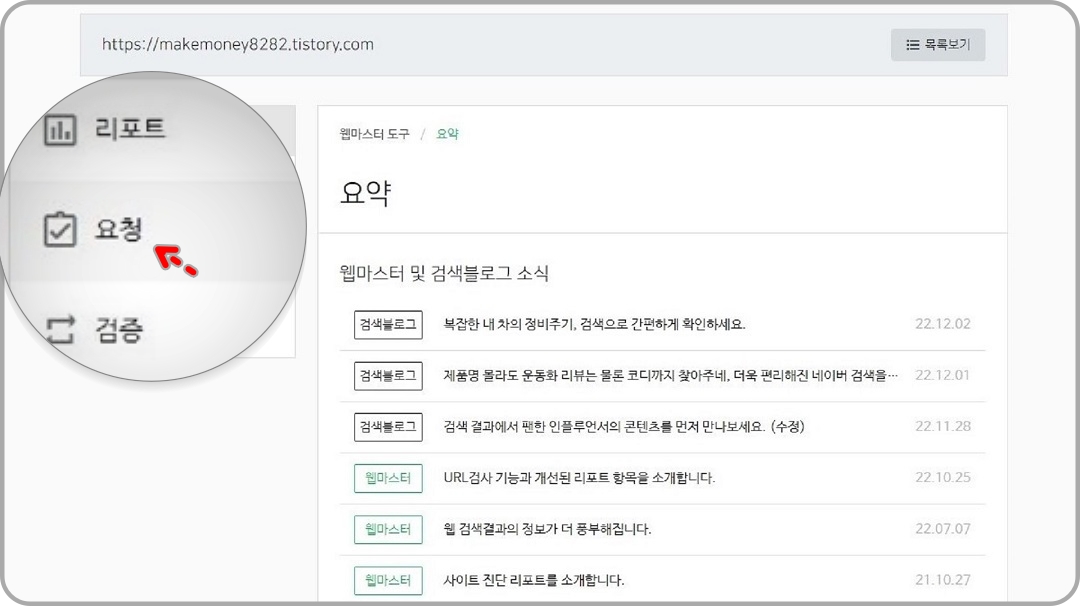This screenshot has height=606, width=1080.
Task: Open news post 복잡한 내 차의 정비주기
Action: point(594,324)
